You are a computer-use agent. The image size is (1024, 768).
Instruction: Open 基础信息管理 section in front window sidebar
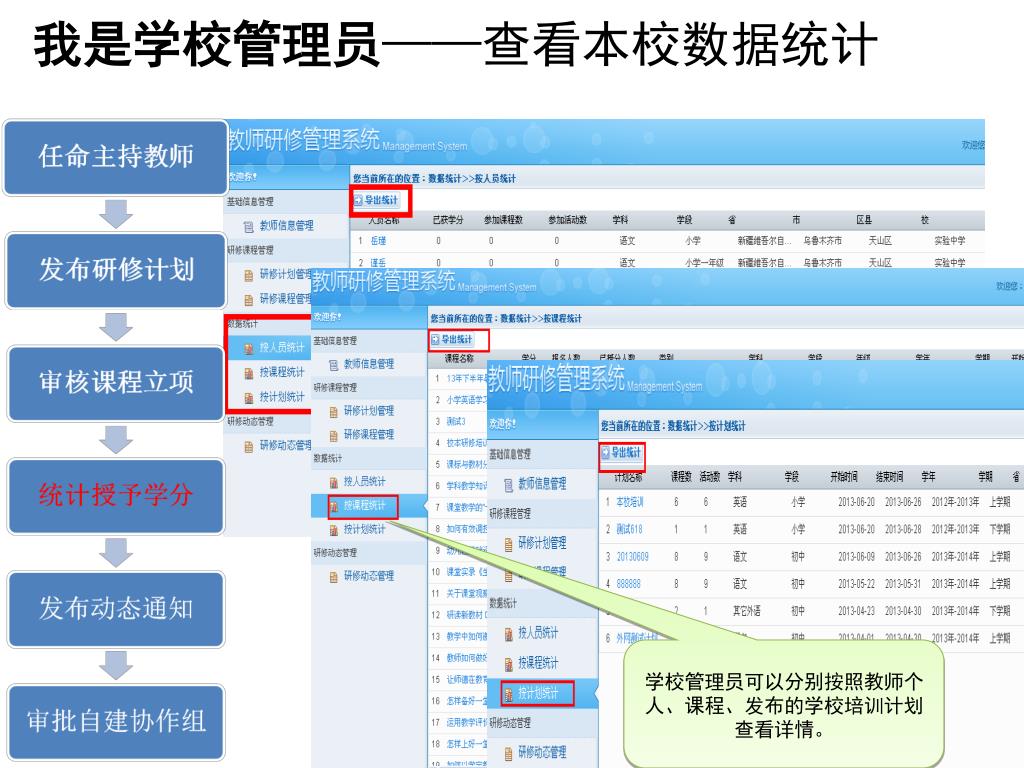click(543, 454)
